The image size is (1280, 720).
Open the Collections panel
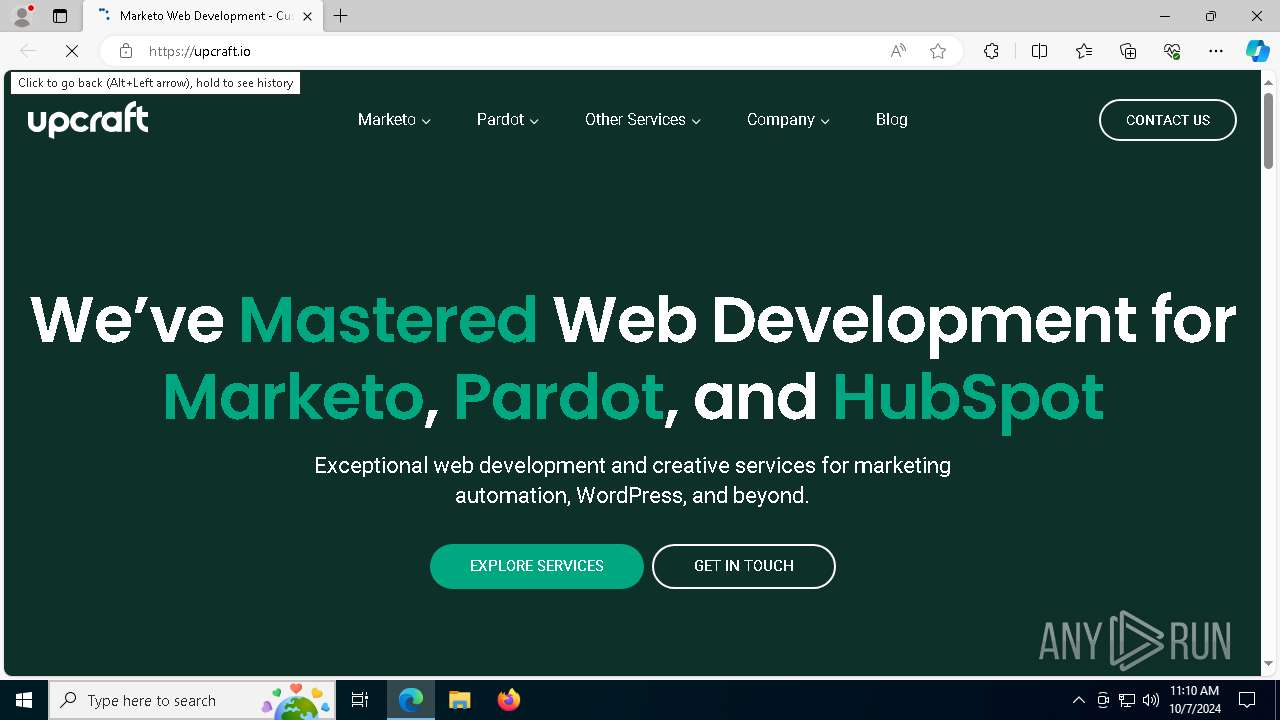click(x=1128, y=51)
